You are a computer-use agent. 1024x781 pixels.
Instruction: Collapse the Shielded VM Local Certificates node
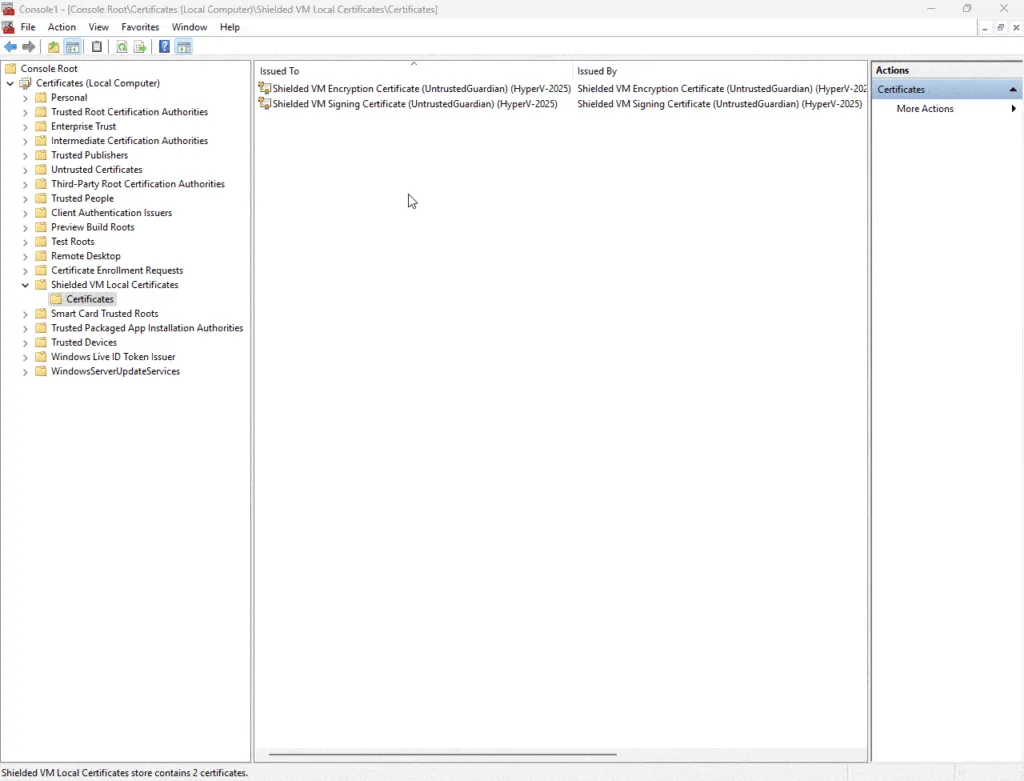click(23, 285)
